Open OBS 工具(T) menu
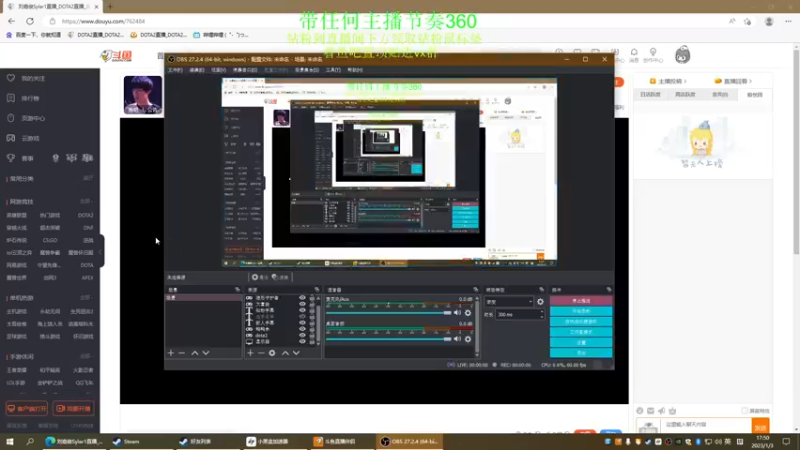 pos(333,70)
